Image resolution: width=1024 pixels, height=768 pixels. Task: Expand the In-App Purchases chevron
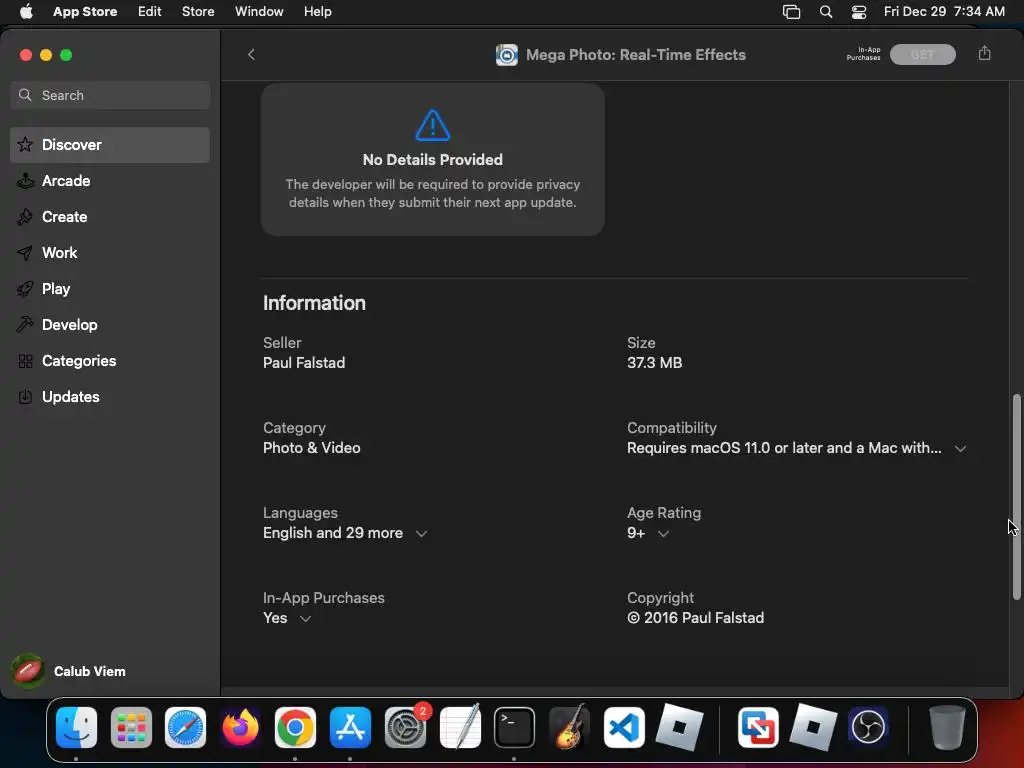pos(305,618)
